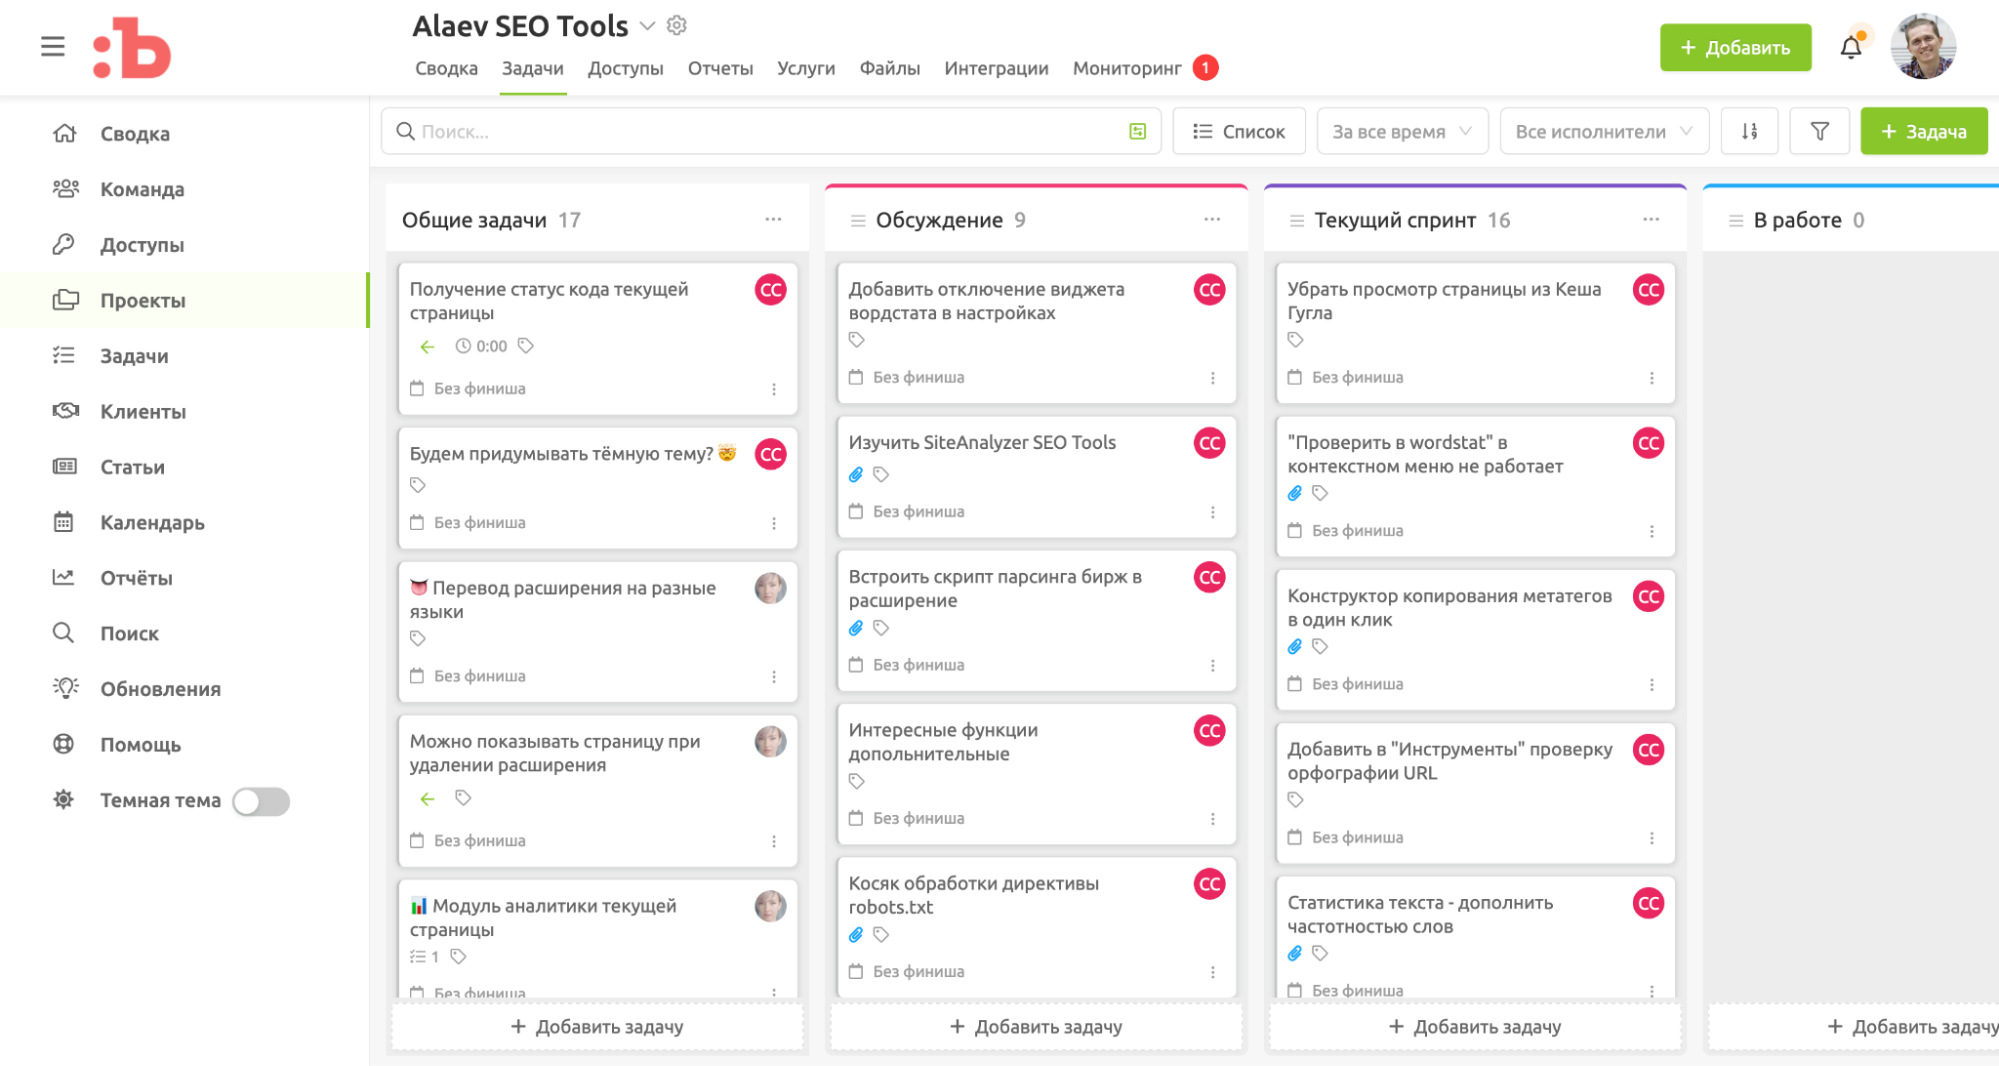Open Проекты in the sidebar
This screenshot has height=1066, width=1999.
coord(185,300)
